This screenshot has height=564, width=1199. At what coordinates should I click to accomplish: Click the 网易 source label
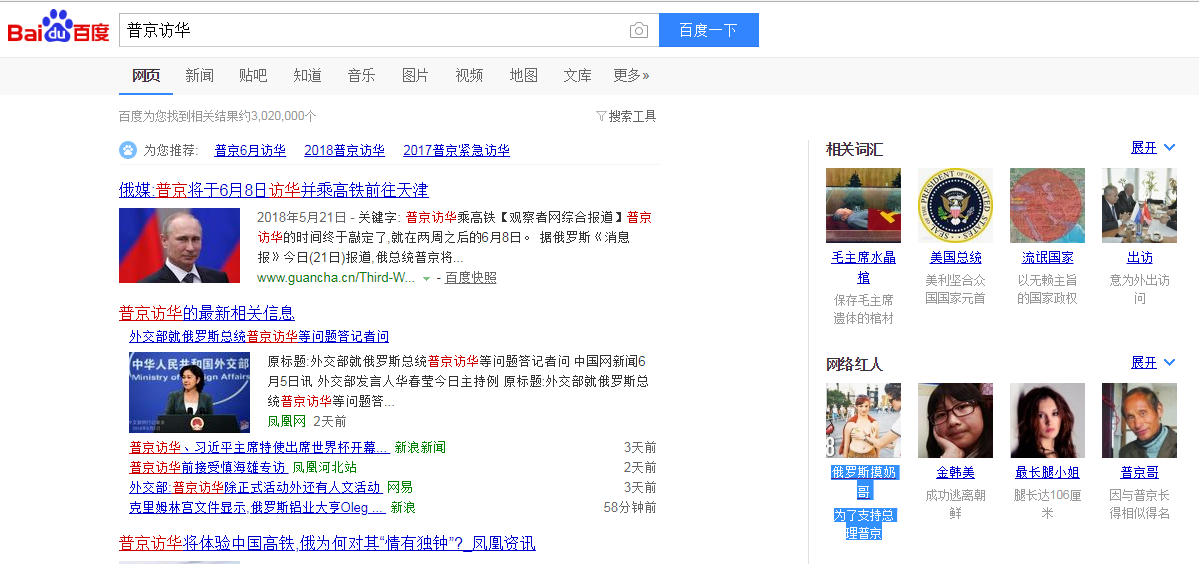(400, 488)
